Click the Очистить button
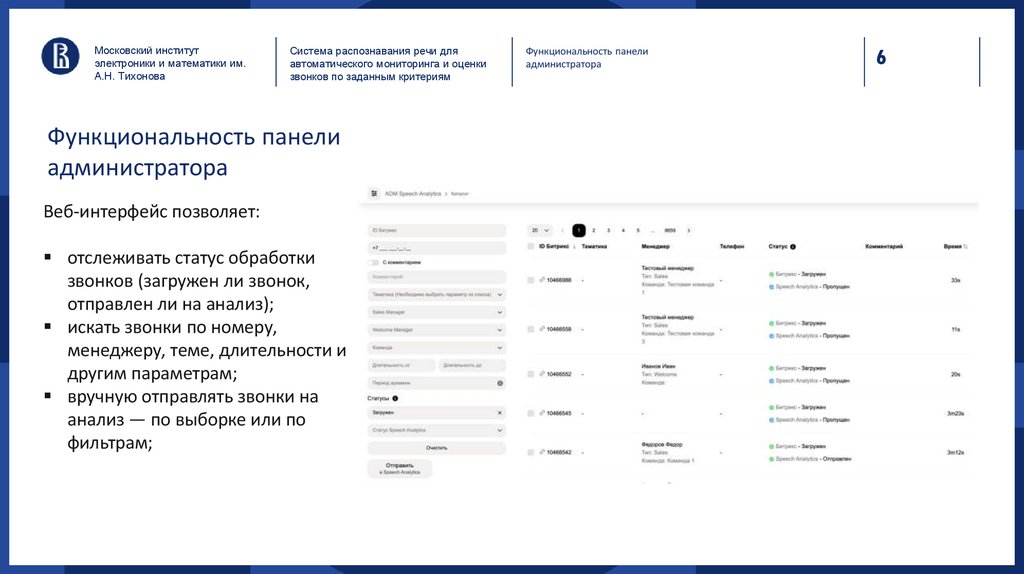This screenshot has width=1024, height=574. (436, 448)
